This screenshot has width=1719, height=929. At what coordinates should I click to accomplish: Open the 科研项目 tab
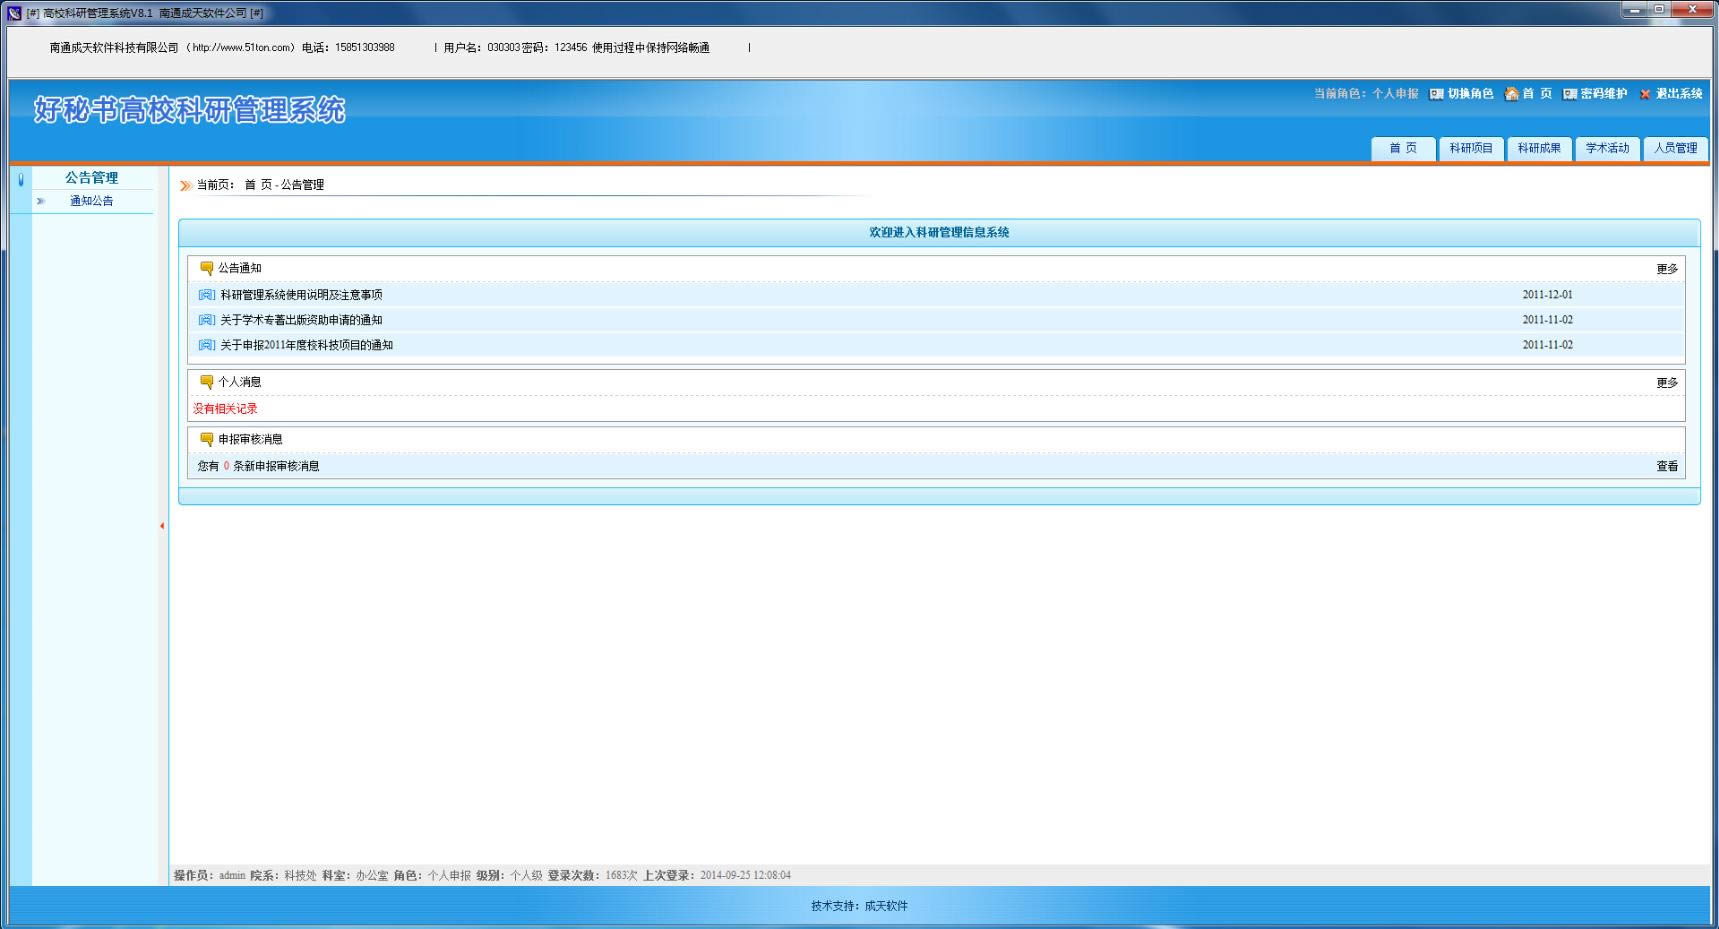(1471, 148)
